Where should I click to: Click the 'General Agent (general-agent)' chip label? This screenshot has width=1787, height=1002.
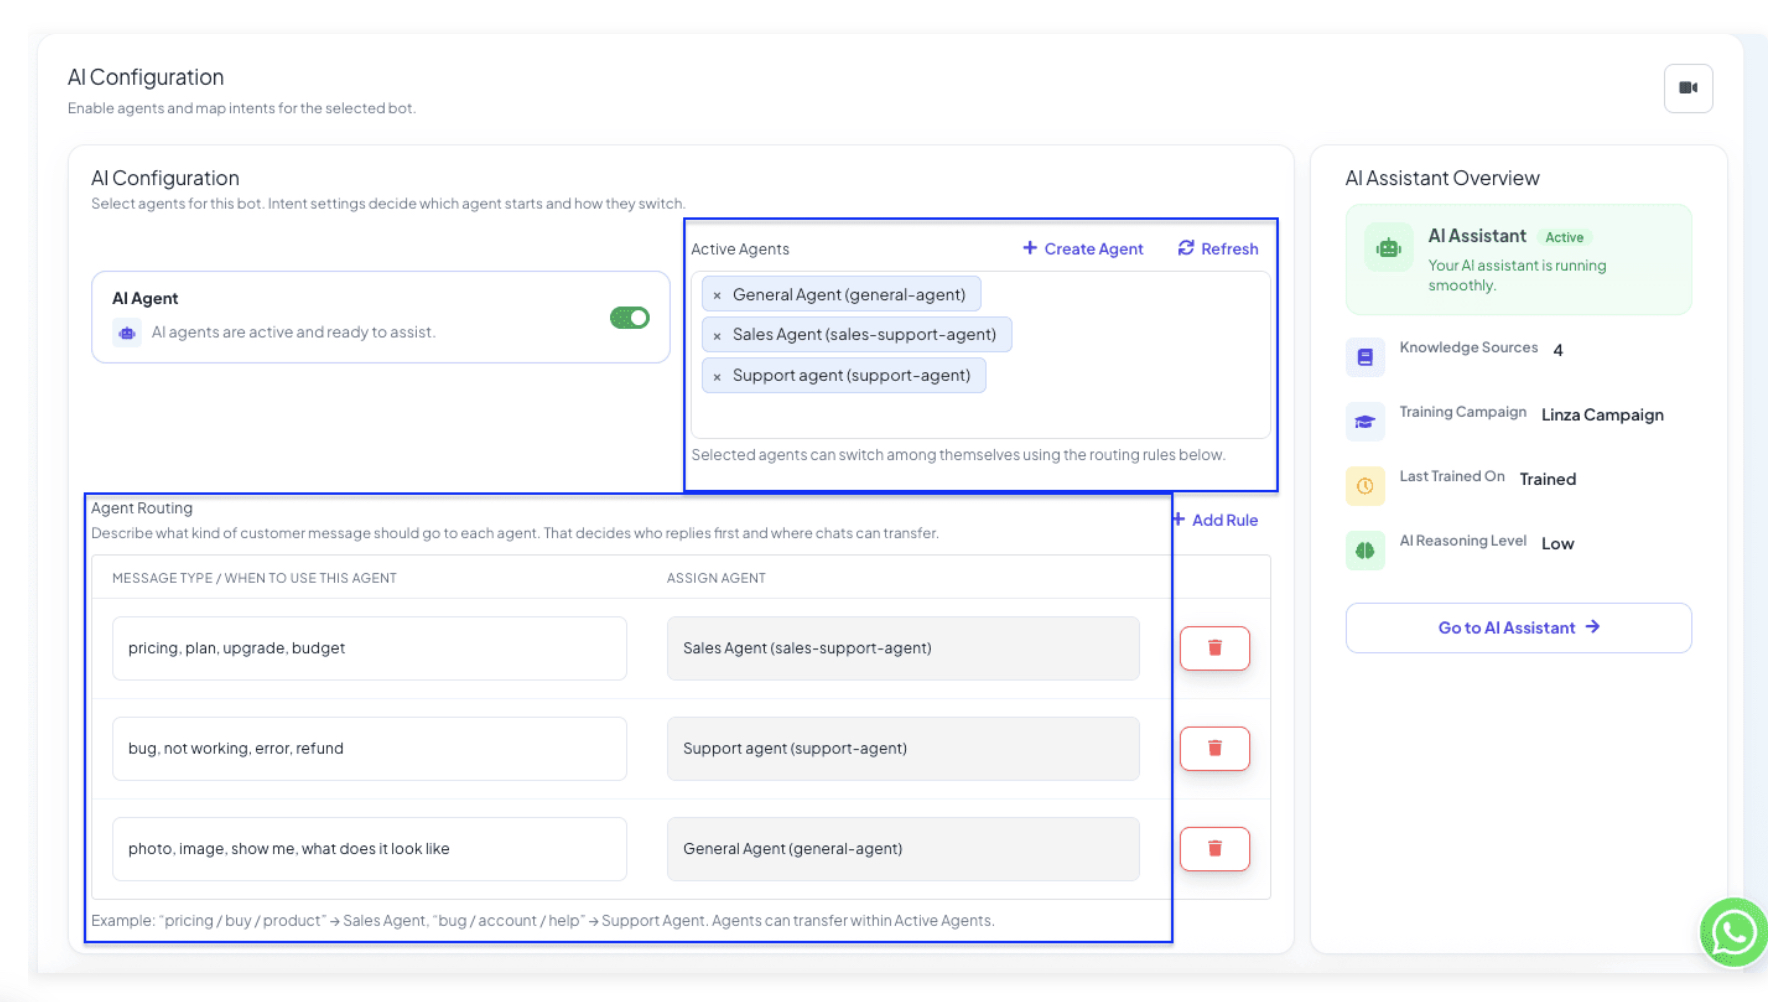click(849, 295)
